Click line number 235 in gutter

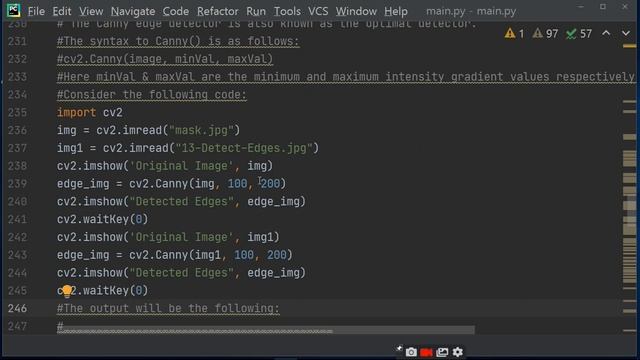[17, 113]
